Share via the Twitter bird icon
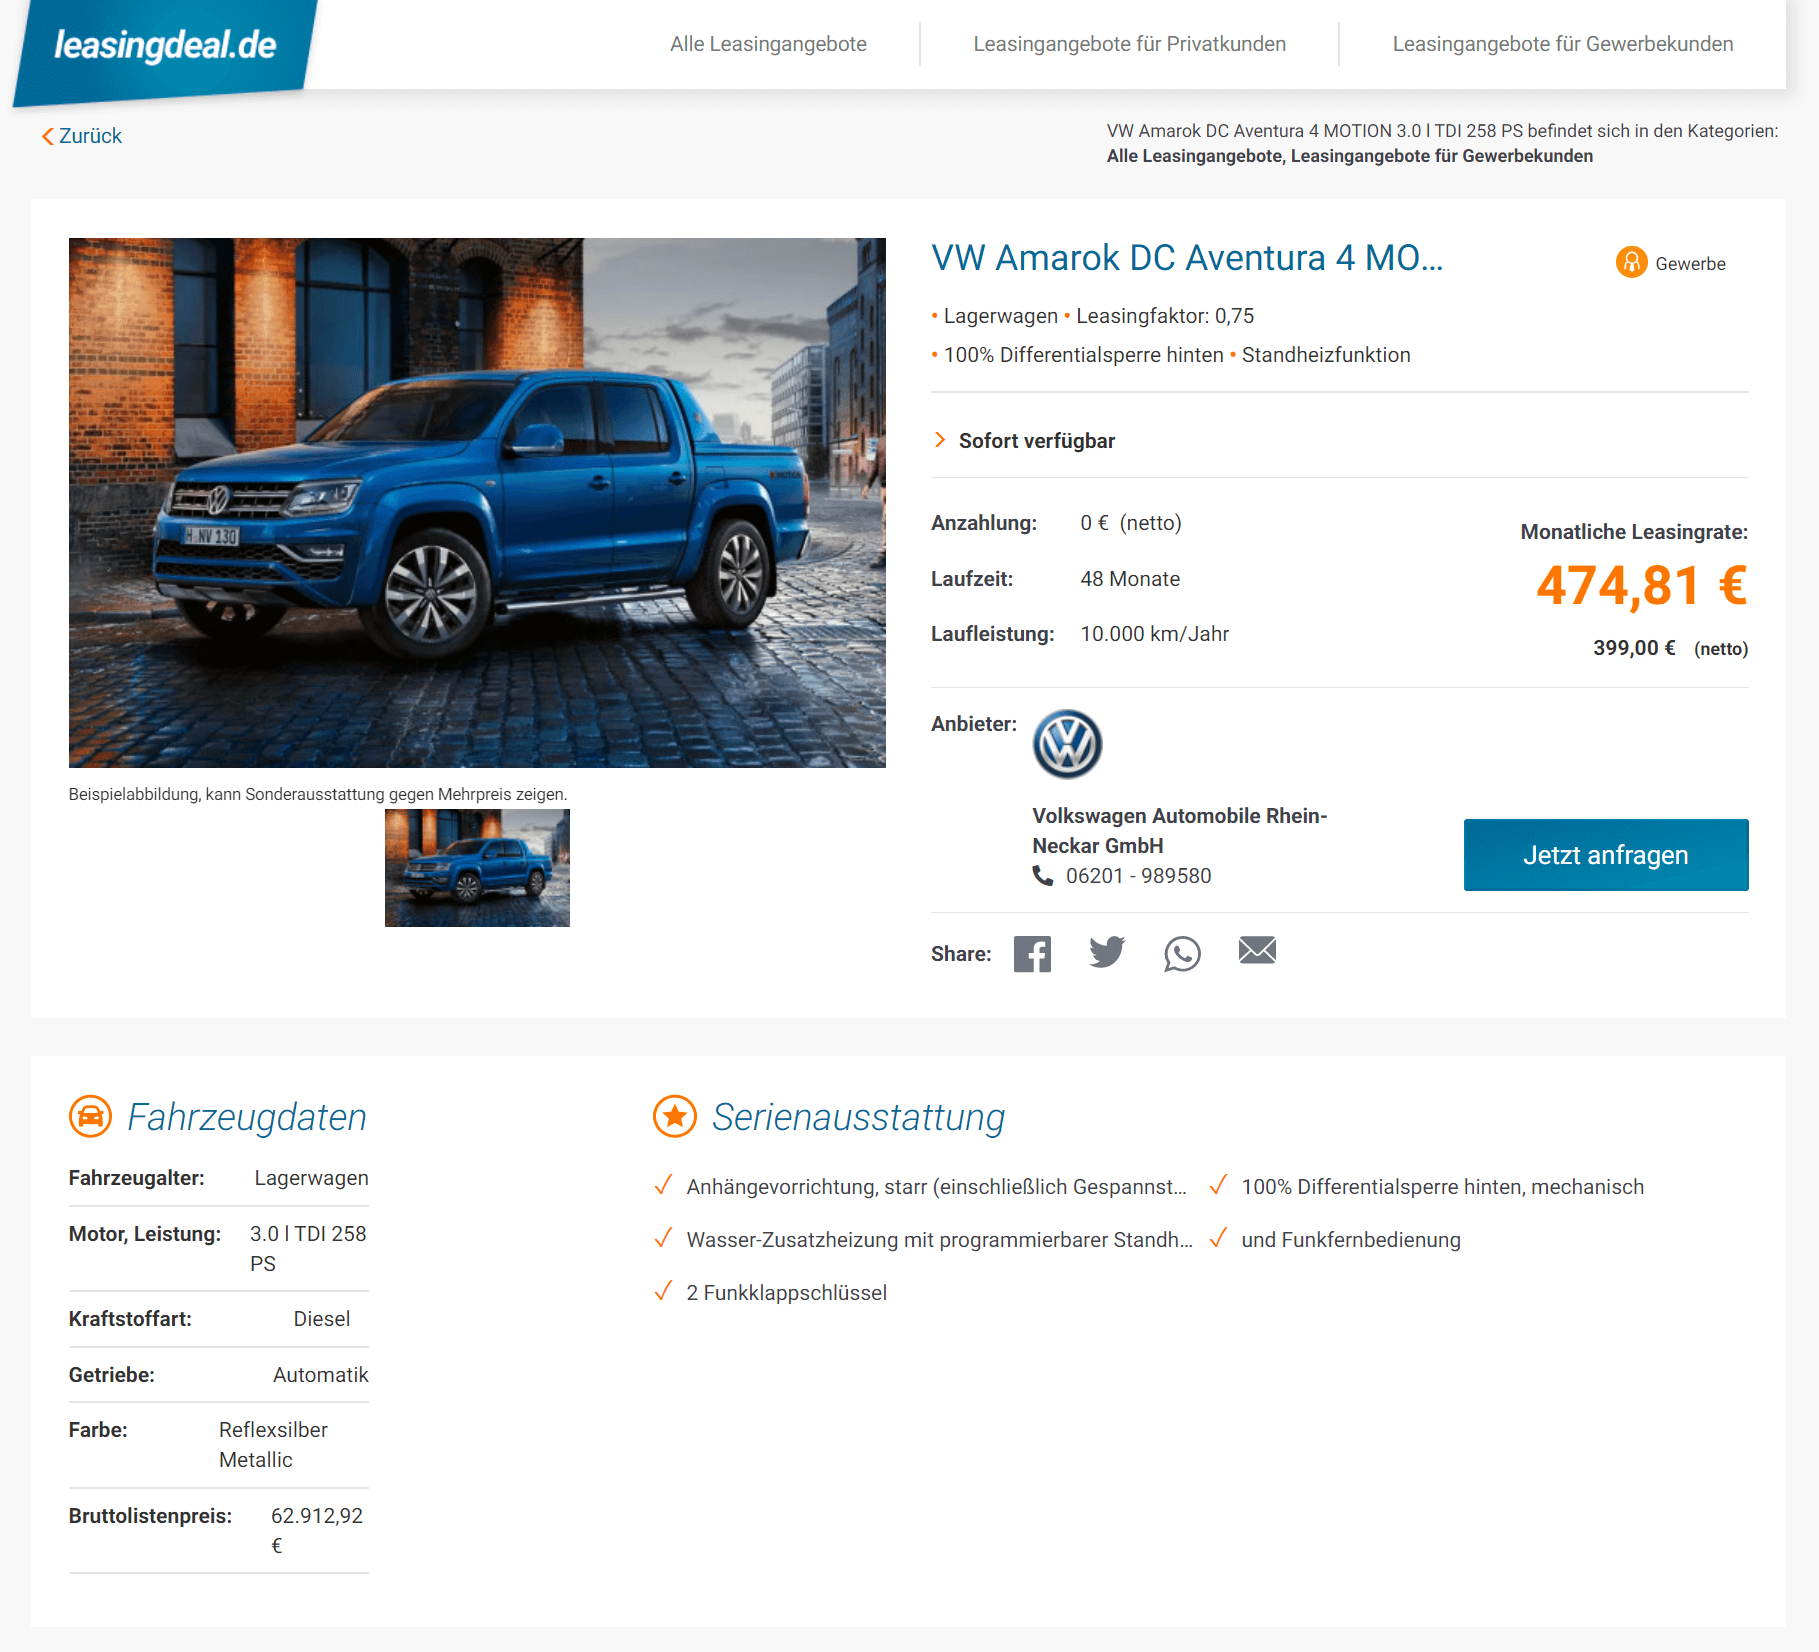The height and width of the screenshot is (1652, 1819). (x=1107, y=952)
